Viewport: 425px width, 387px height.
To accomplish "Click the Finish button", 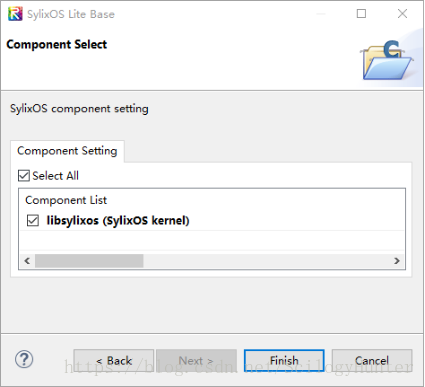I will pyautogui.click(x=284, y=360).
